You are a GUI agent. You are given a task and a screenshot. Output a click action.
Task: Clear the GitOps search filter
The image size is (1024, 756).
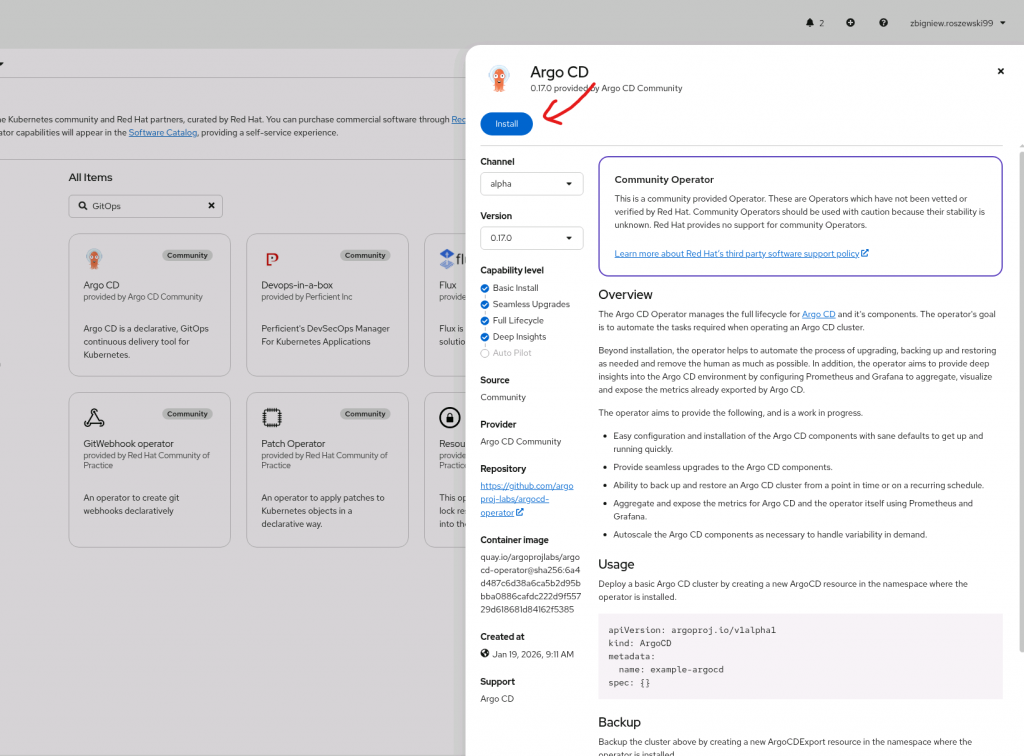click(211, 205)
